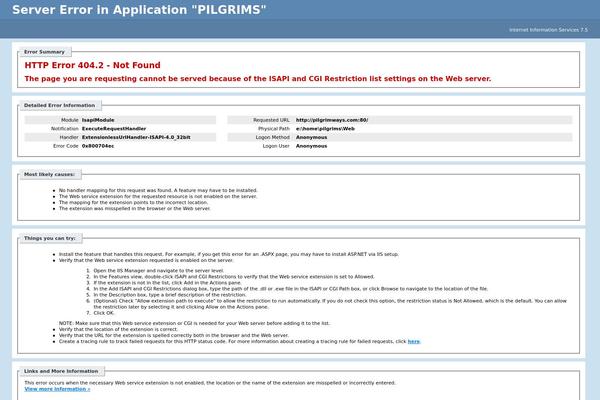This screenshot has width=600, height=400.
Task: Click the 'Logon User' field label
Action: coord(276,146)
